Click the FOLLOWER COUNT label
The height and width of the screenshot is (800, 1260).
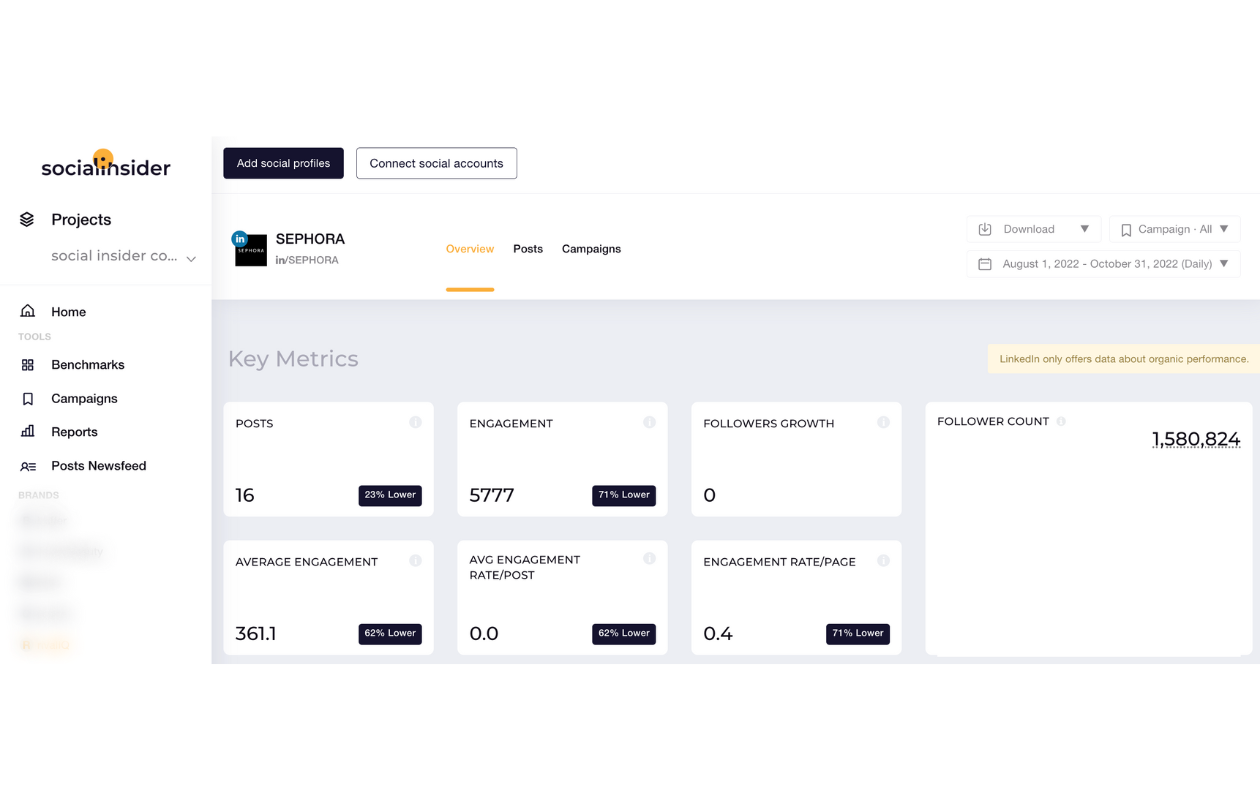(x=993, y=421)
